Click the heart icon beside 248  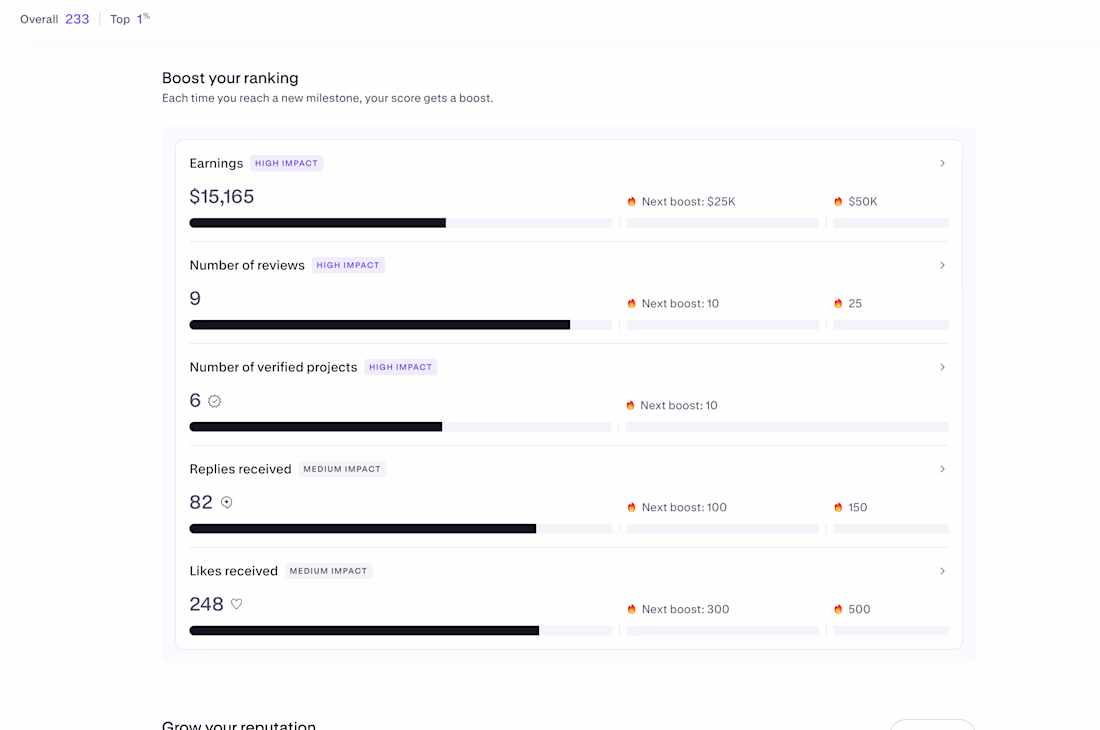(237, 604)
